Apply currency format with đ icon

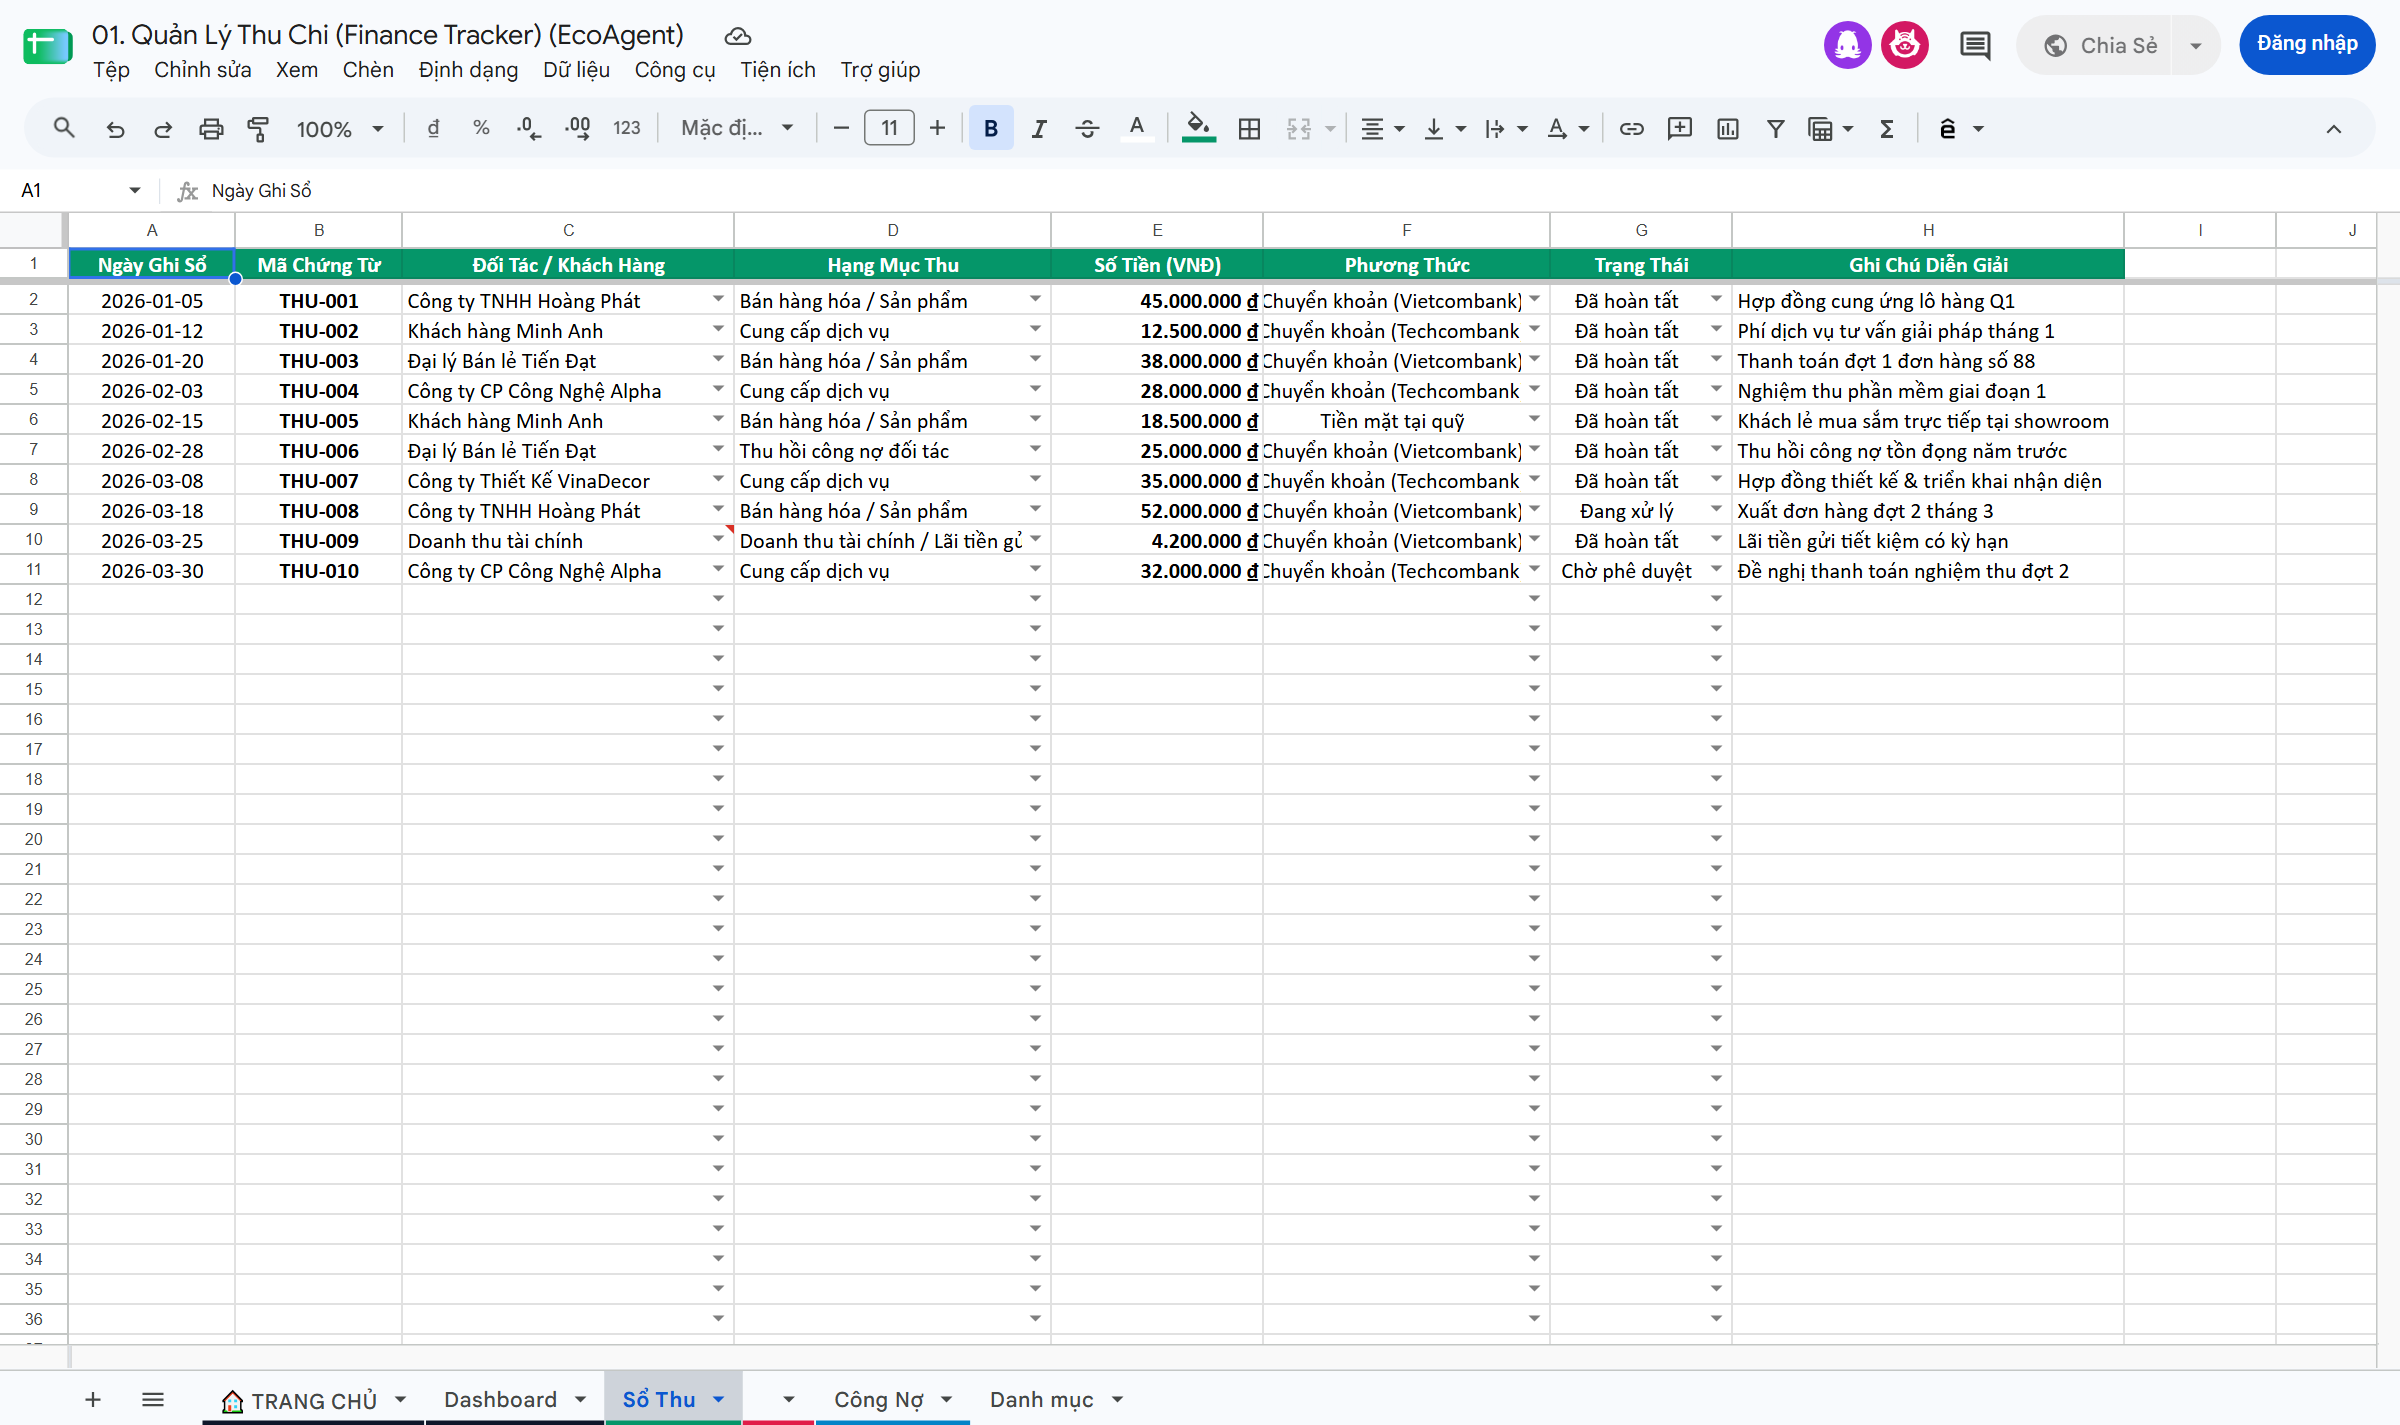pos(433,129)
